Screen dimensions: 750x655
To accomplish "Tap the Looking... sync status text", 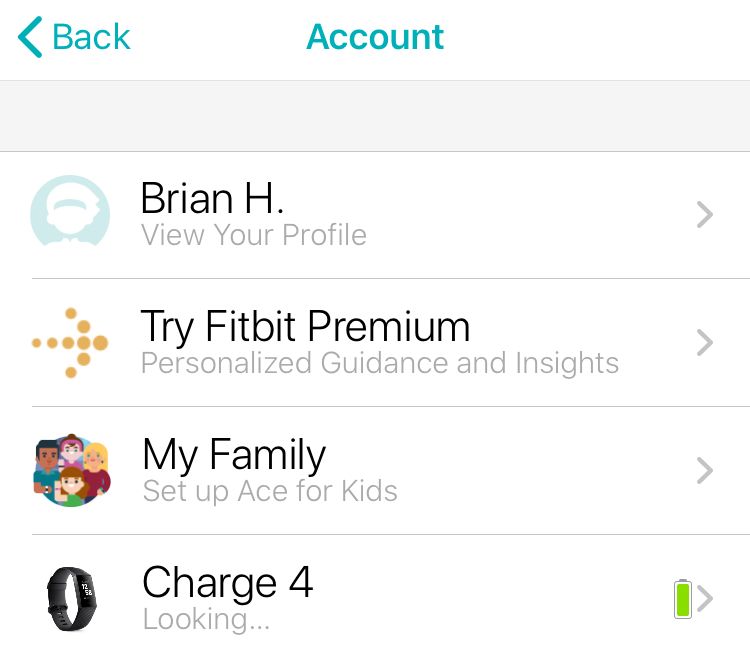I will point(206,620).
